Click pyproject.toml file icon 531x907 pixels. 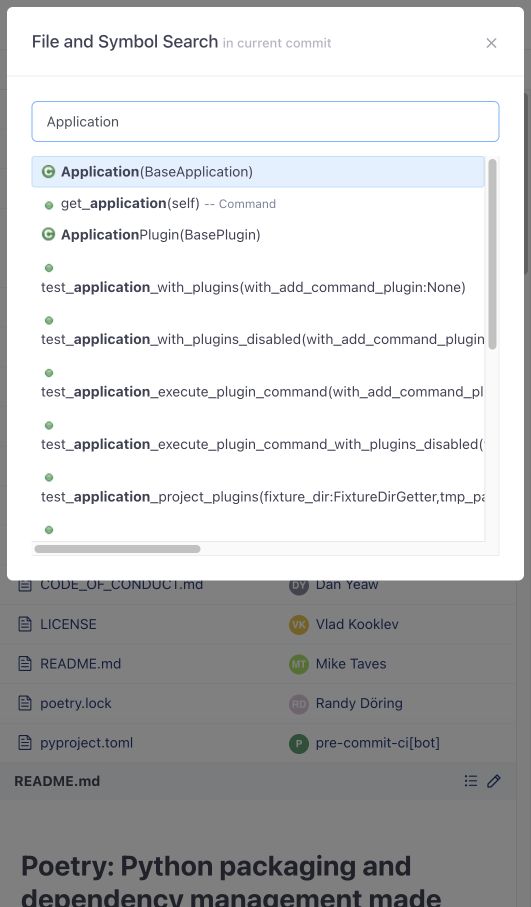tap(25, 743)
